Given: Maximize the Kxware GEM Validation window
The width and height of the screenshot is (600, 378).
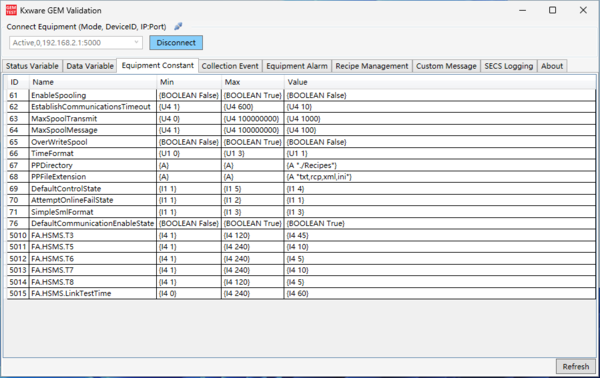Looking at the screenshot, I should point(553,10).
